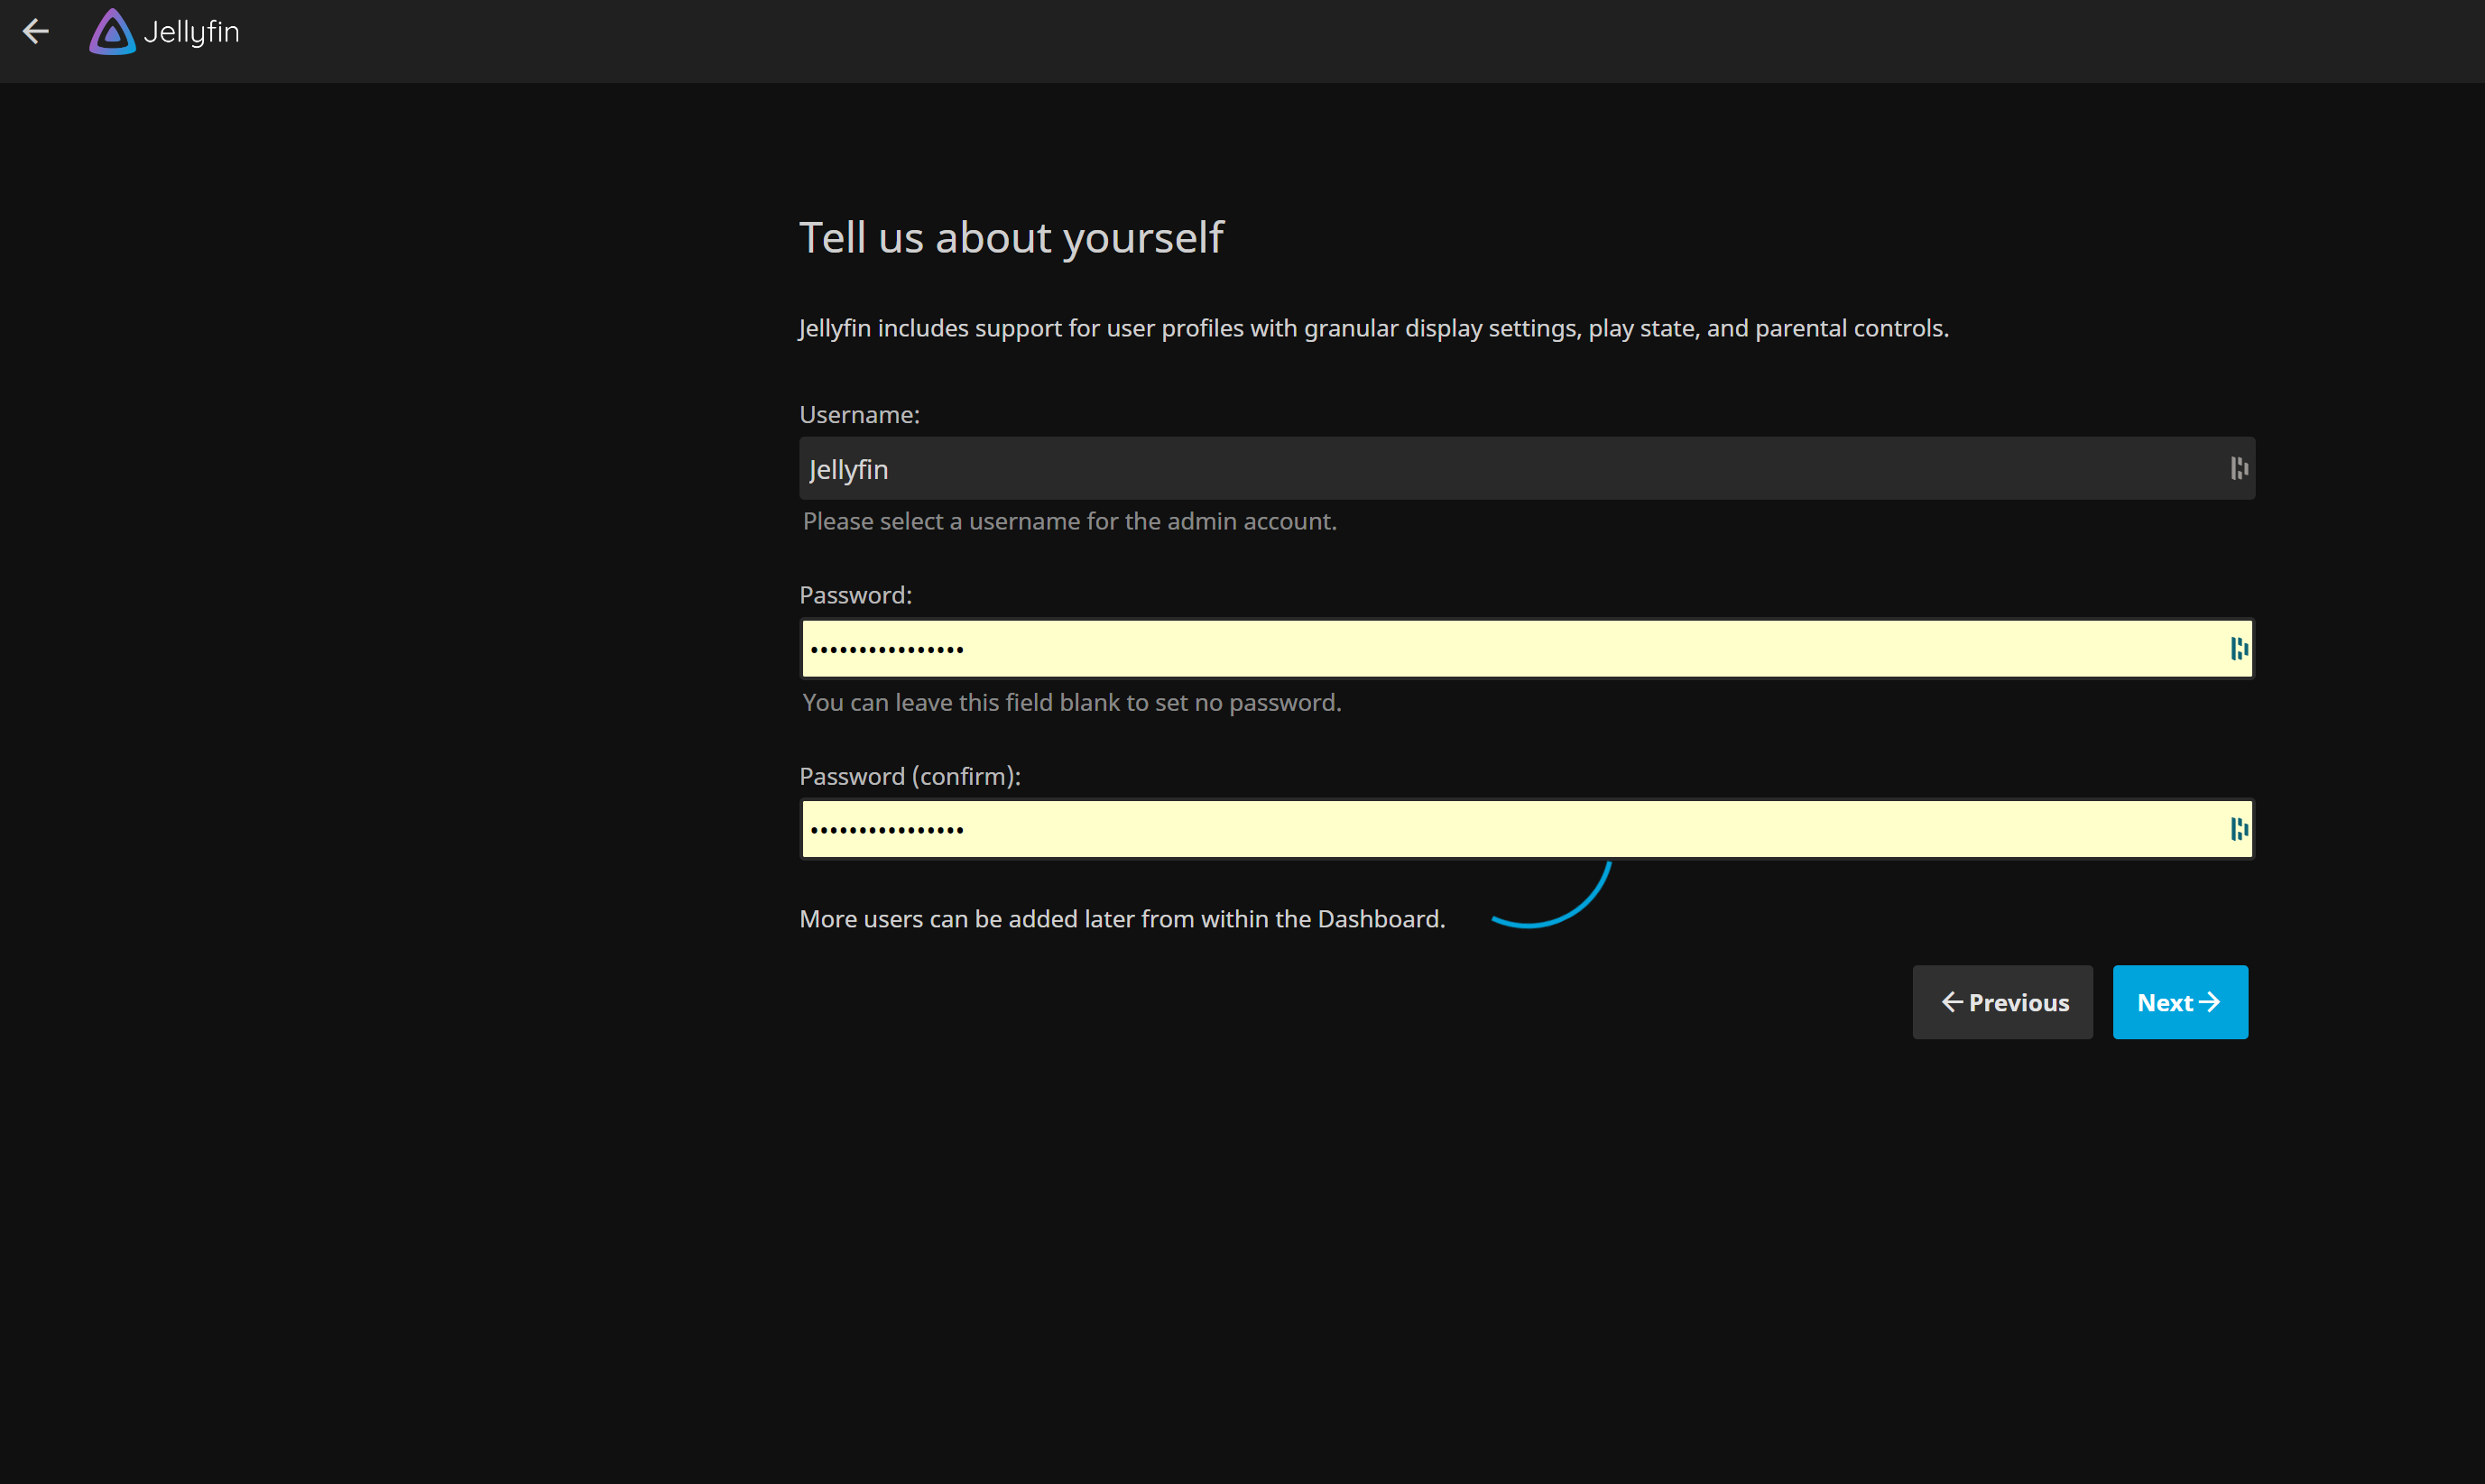This screenshot has height=1484, width=2485.
Task: Click the back arrow in header
Action: [x=36, y=32]
